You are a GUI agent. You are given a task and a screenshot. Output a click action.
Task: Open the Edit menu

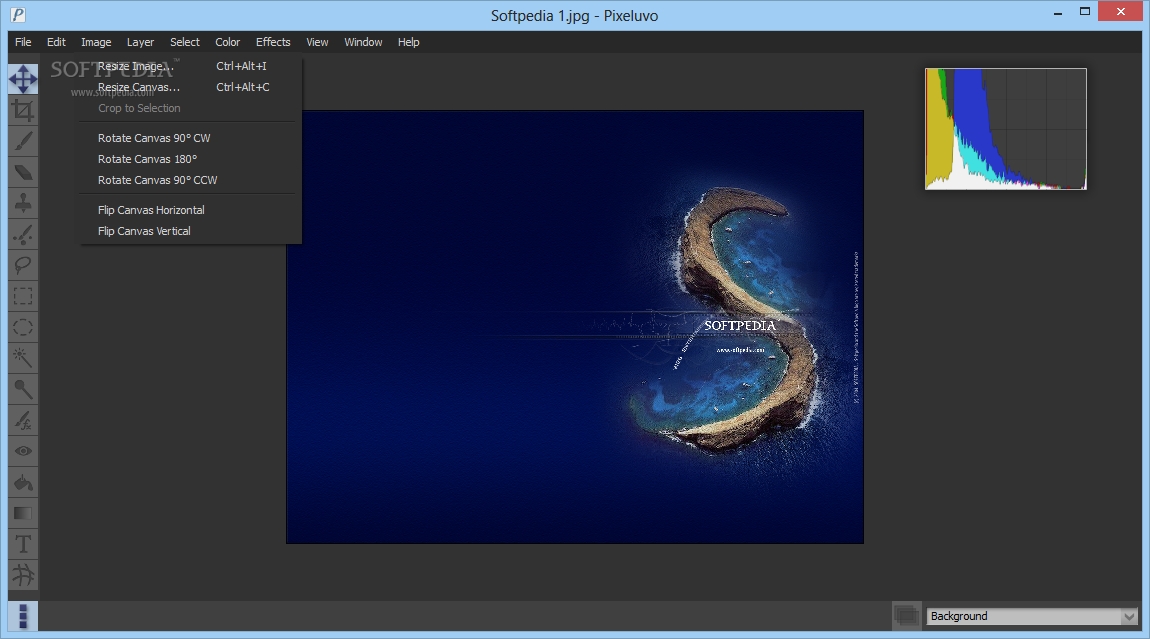click(56, 42)
